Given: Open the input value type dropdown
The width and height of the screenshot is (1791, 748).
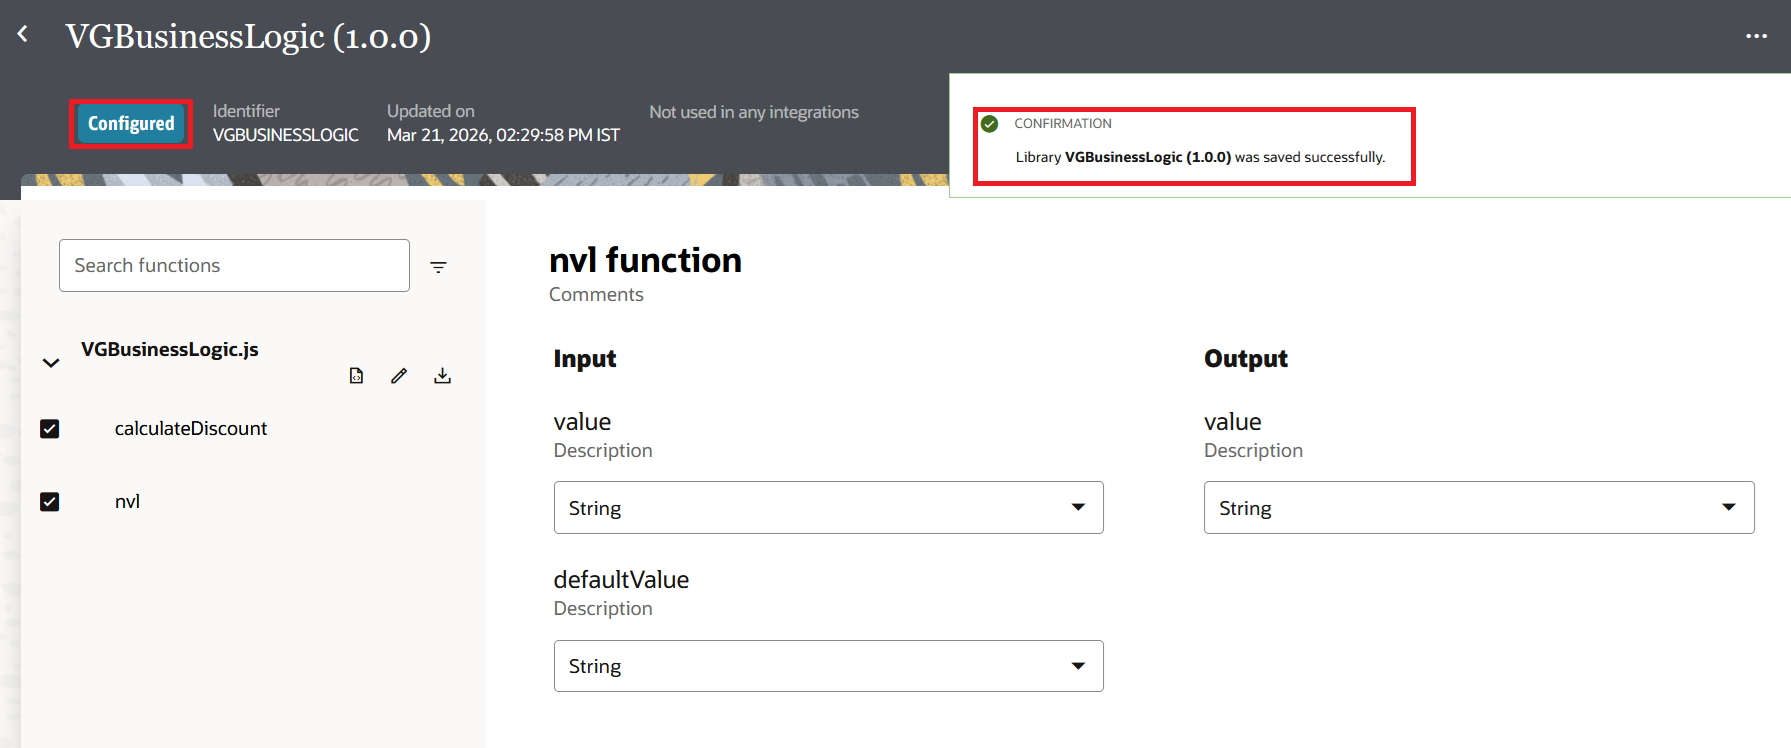Looking at the screenshot, I should coord(828,508).
